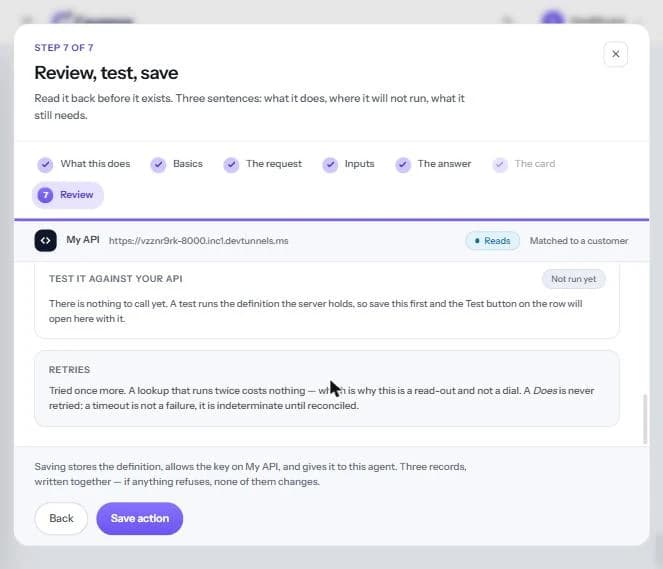663x569 pixels.
Task: Click the STEP 7 OF 7 label
Action: pyautogui.click(x=64, y=48)
